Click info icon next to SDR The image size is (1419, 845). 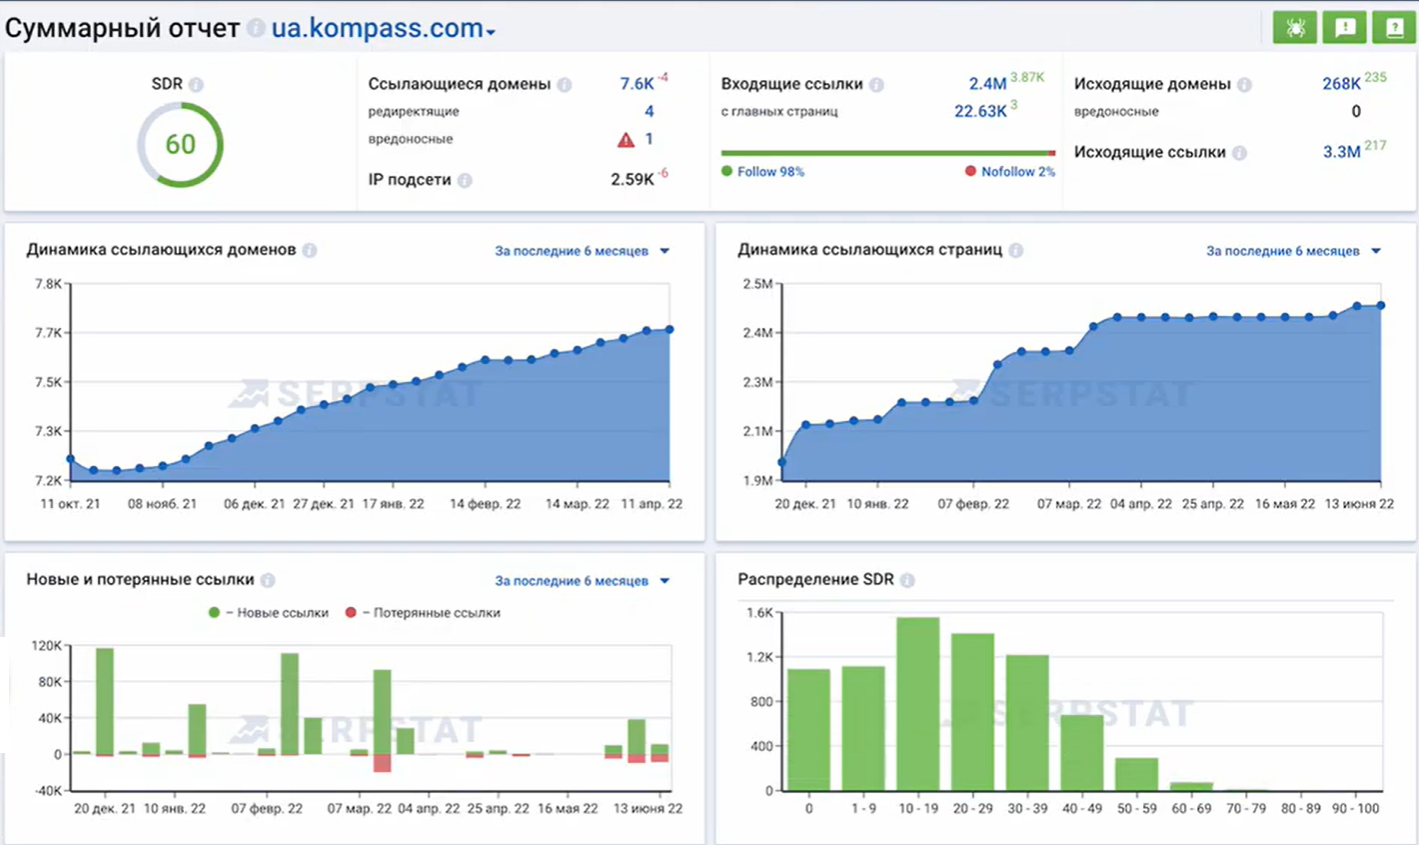click(x=196, y=85)
